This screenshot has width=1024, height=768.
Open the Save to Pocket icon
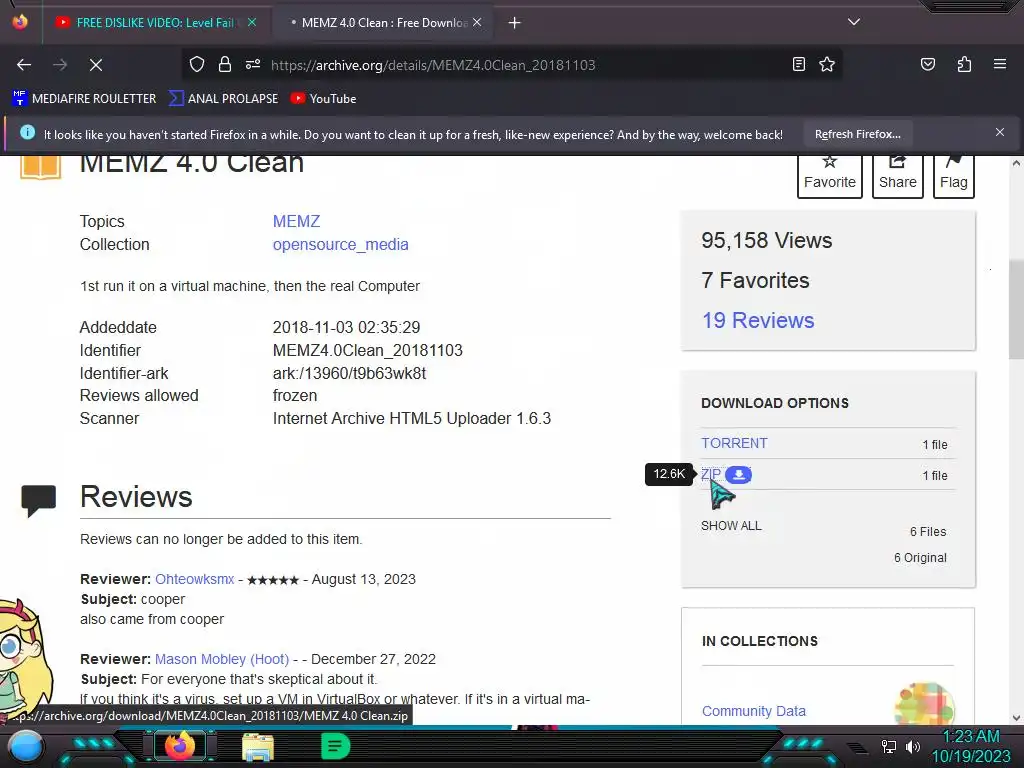pyautogui.click(x=927, y=65)
